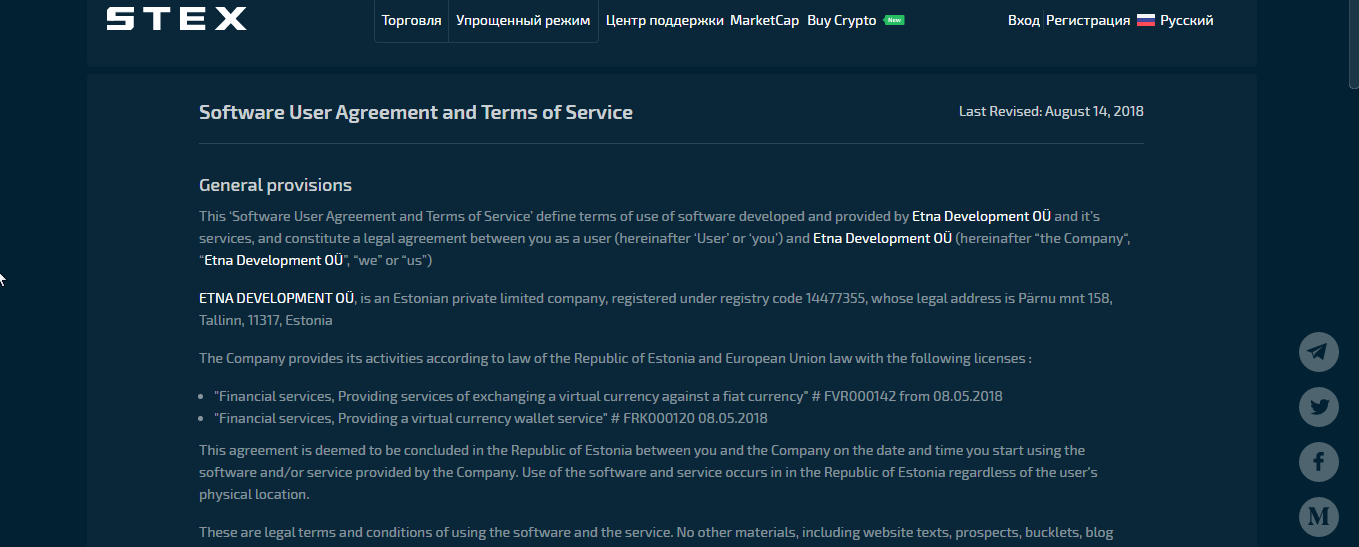The height and width of the screenshot is (547, 1359).
Task: Open the Facebook social link
Action: pos(1318,462)
